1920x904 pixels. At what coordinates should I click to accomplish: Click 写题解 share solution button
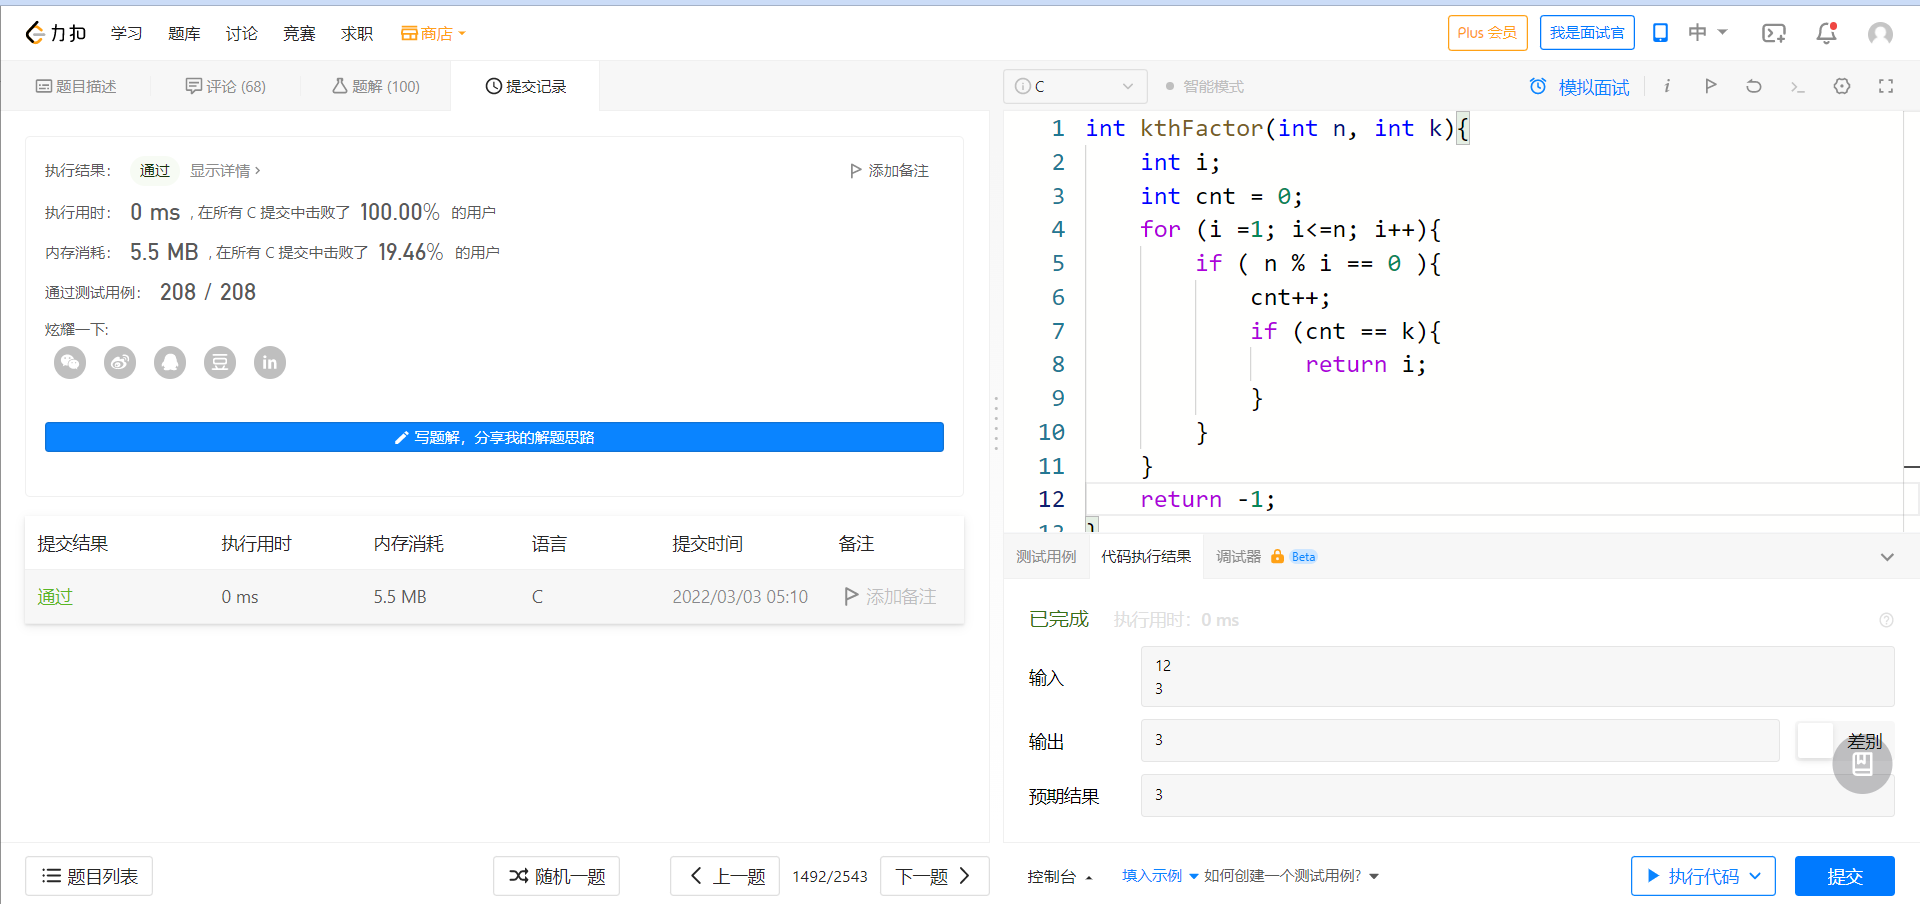(494, 437)
